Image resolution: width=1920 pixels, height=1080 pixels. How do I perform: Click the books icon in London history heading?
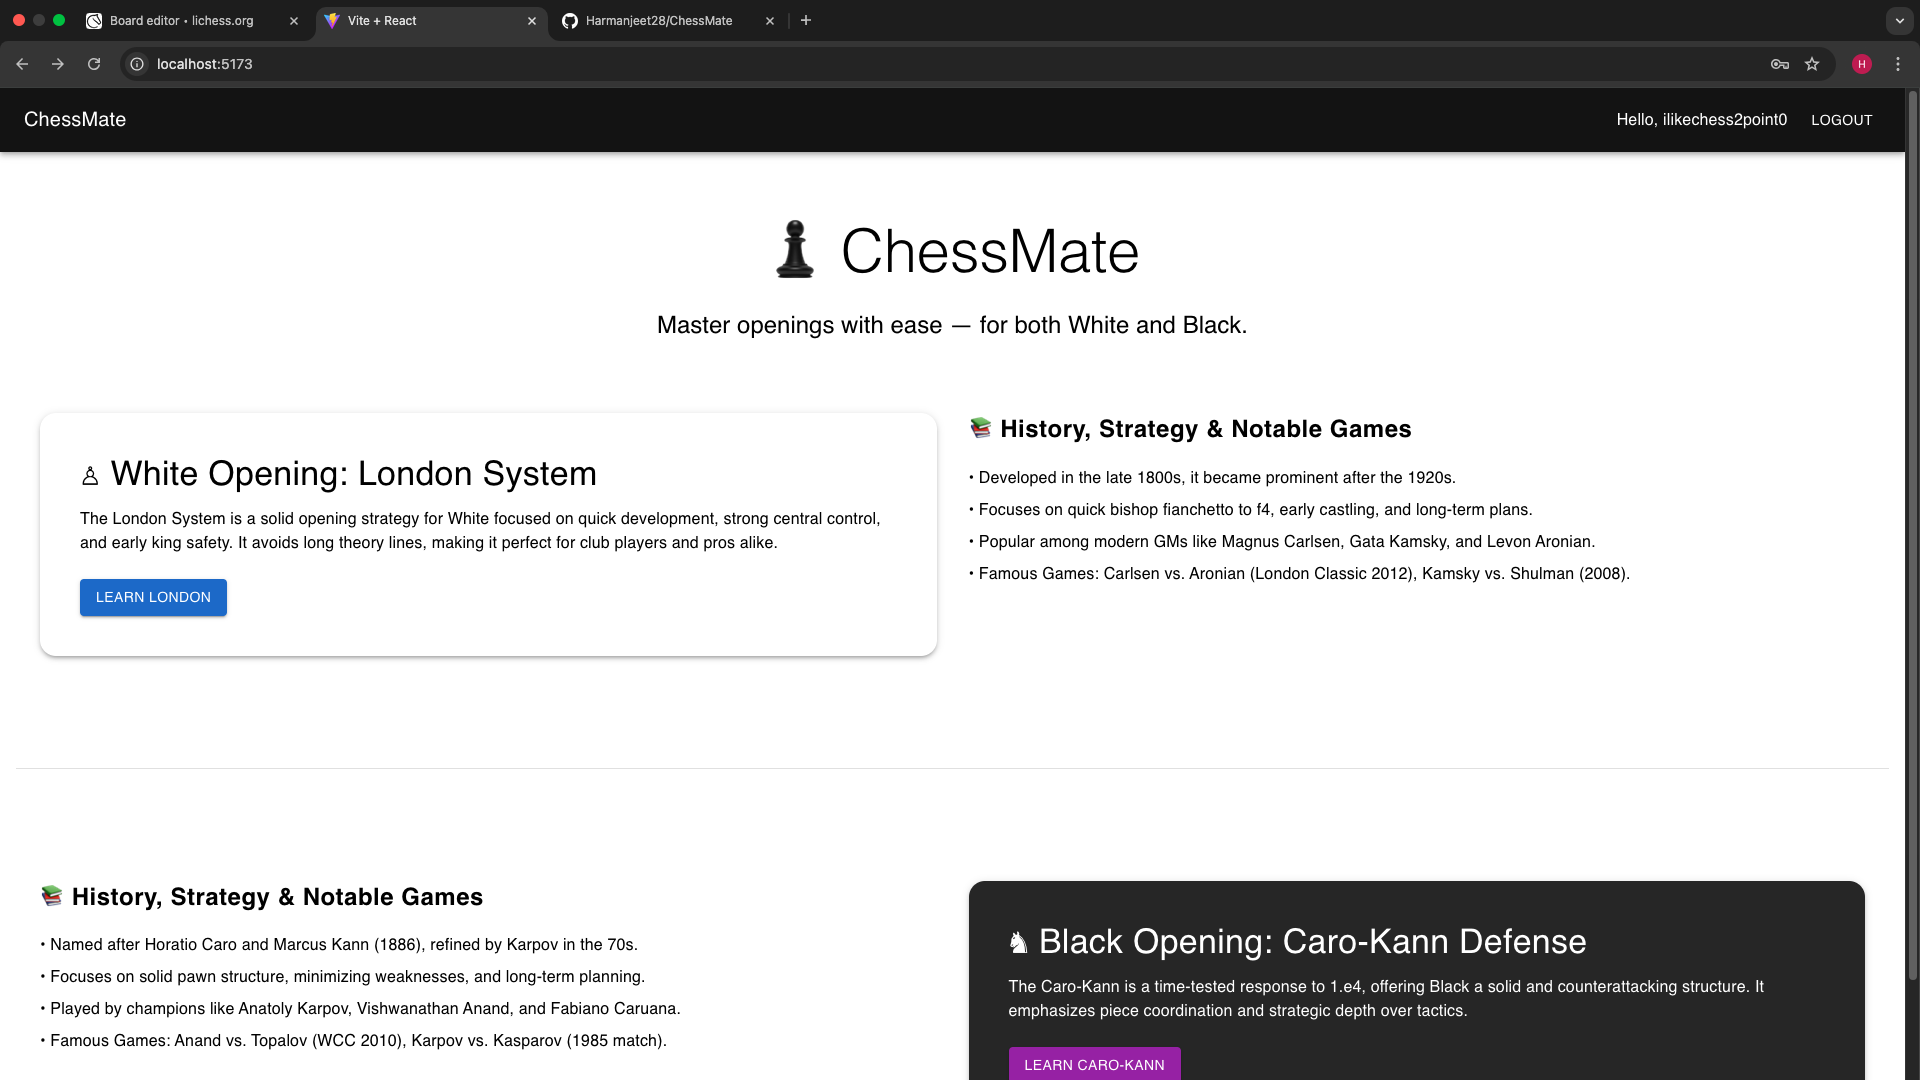981,428
